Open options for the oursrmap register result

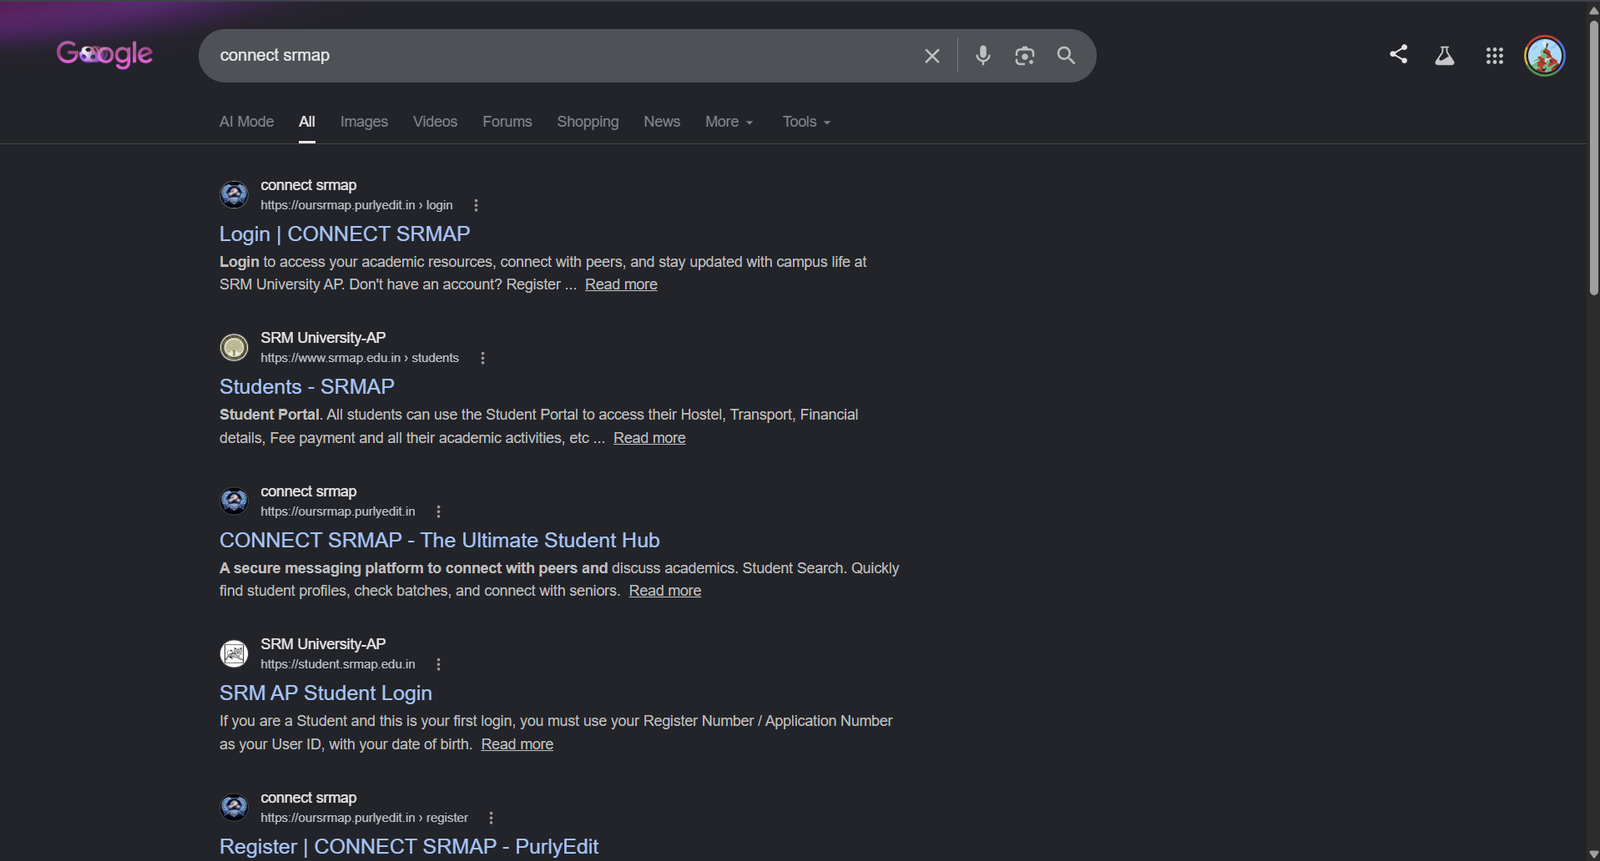click(x=491, y=818)
